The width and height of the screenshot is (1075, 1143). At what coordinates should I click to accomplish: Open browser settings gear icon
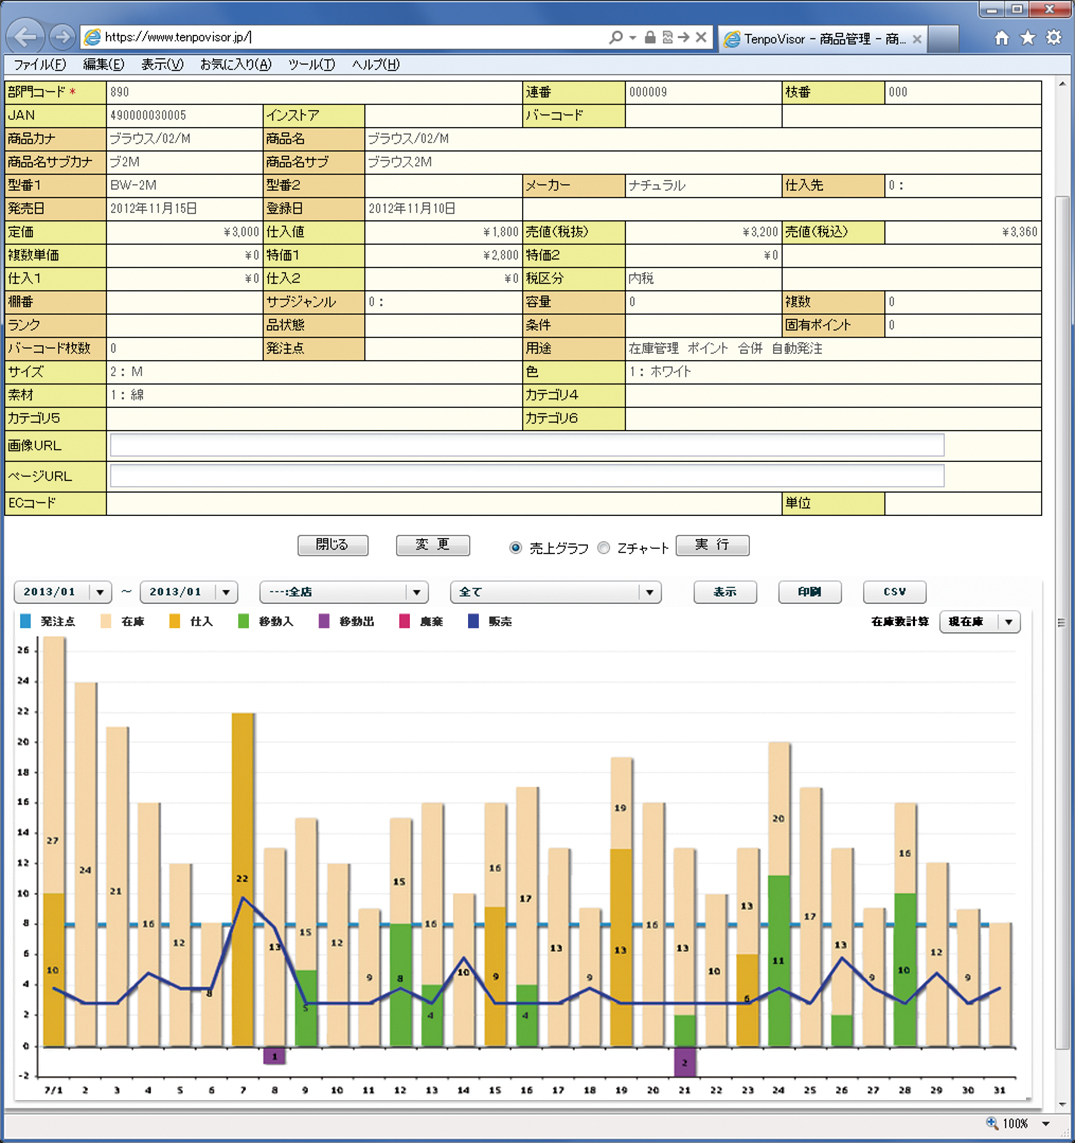pos(1053,38)
